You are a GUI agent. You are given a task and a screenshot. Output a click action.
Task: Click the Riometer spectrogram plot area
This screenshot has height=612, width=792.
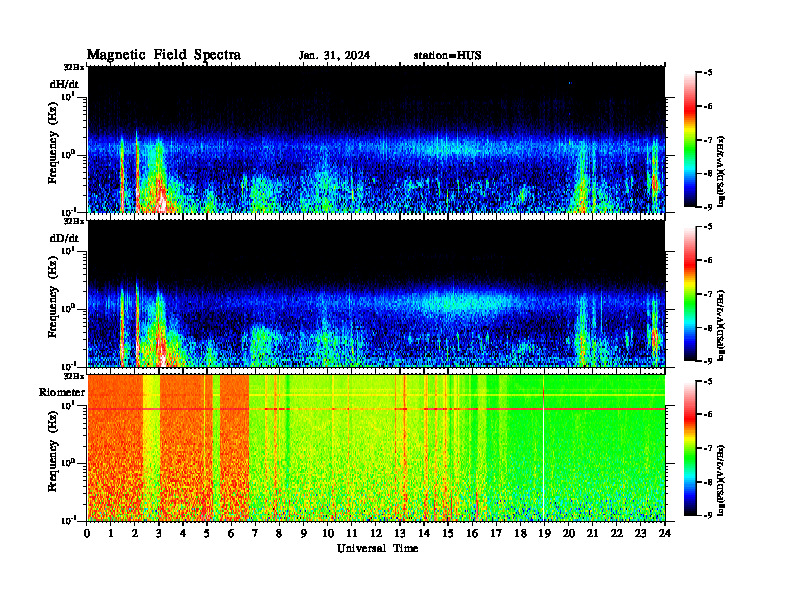click(x=376, y=448)
